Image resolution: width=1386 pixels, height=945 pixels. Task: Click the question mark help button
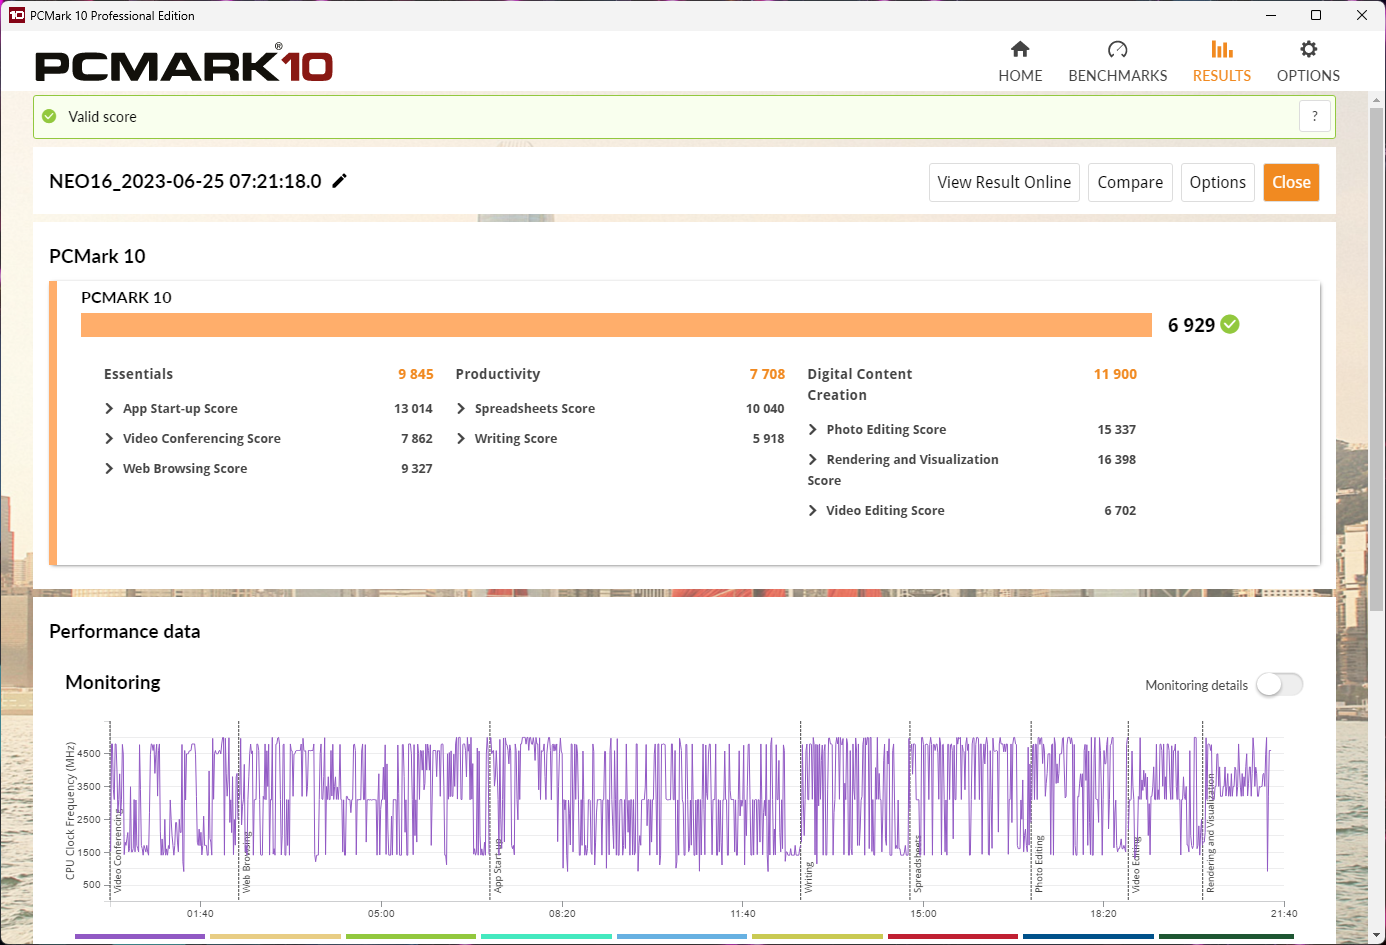pyautogui.click(x=1315, y=116)
